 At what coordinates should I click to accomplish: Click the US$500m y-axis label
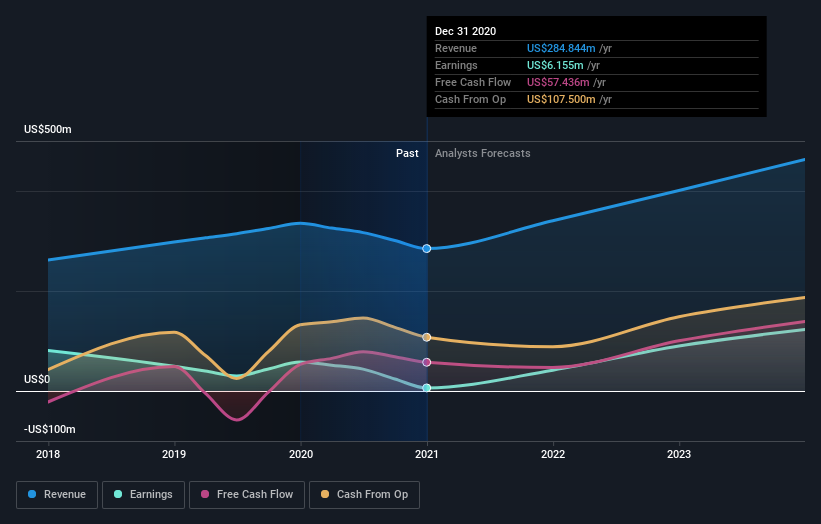[x=48, y=129]
